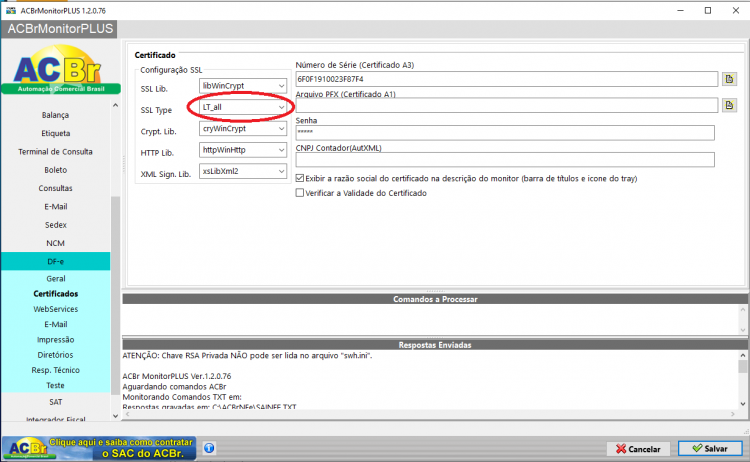The height and width of the screenshot is (462, 750).
Task: Open Diretórios under DF-e
Action: pyautogui.click(x=55, y=355)
